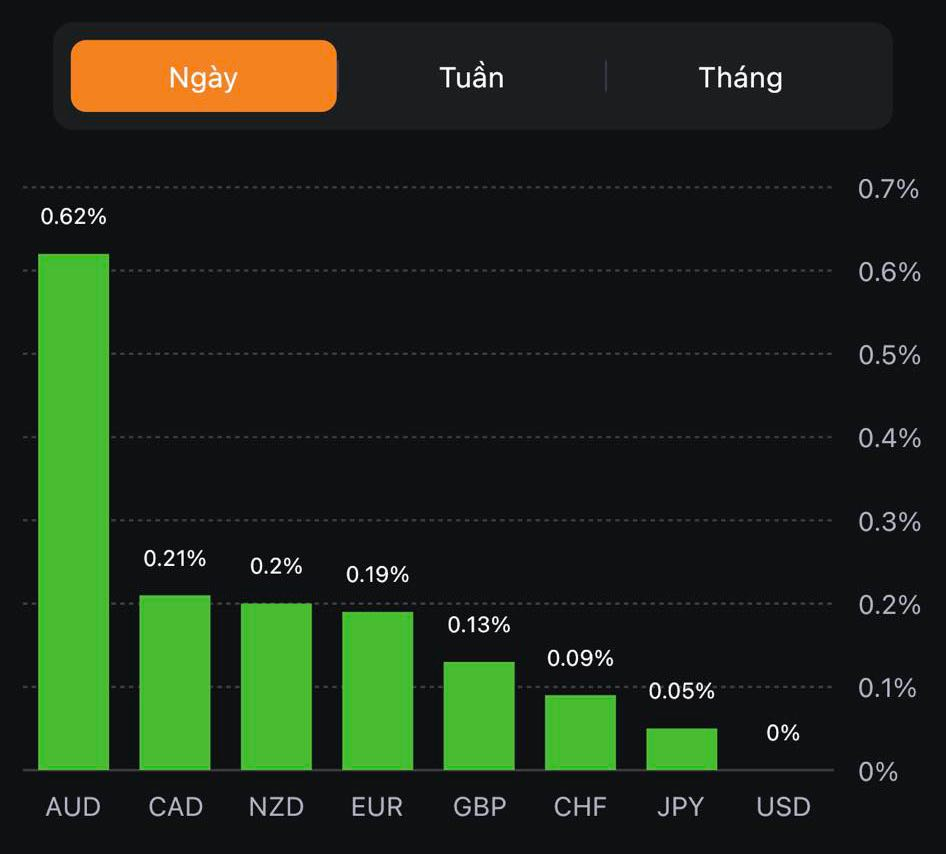
Task: Select the NZD bar
Action: 276,686
